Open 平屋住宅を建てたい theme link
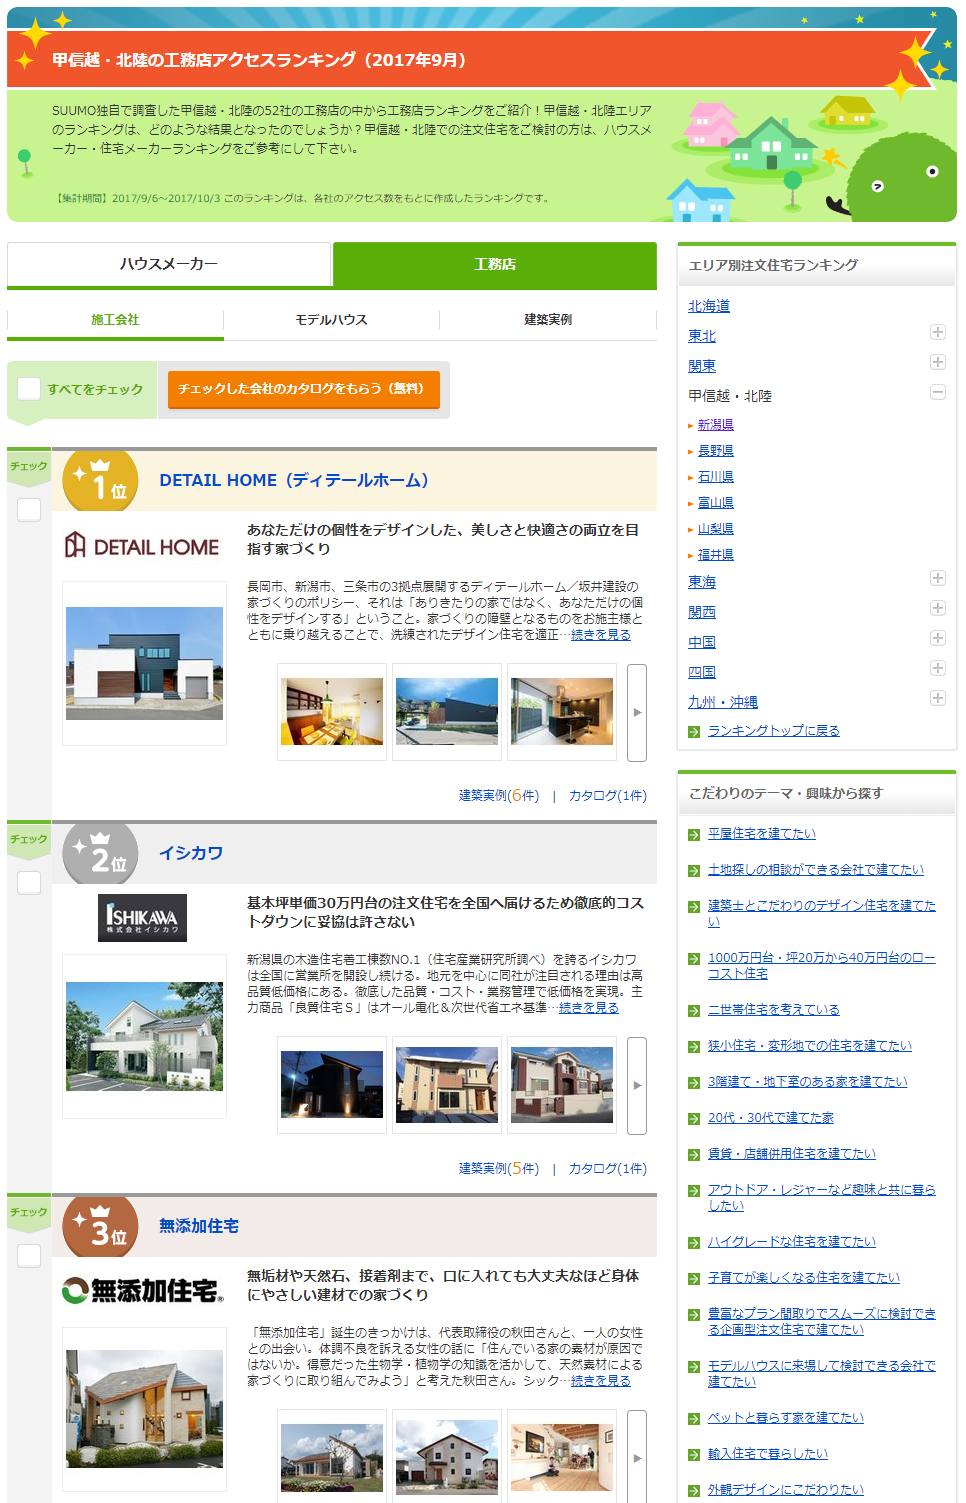Image resolution: width=966 pixels, height=1503 pixels. (x=761, y=834)
